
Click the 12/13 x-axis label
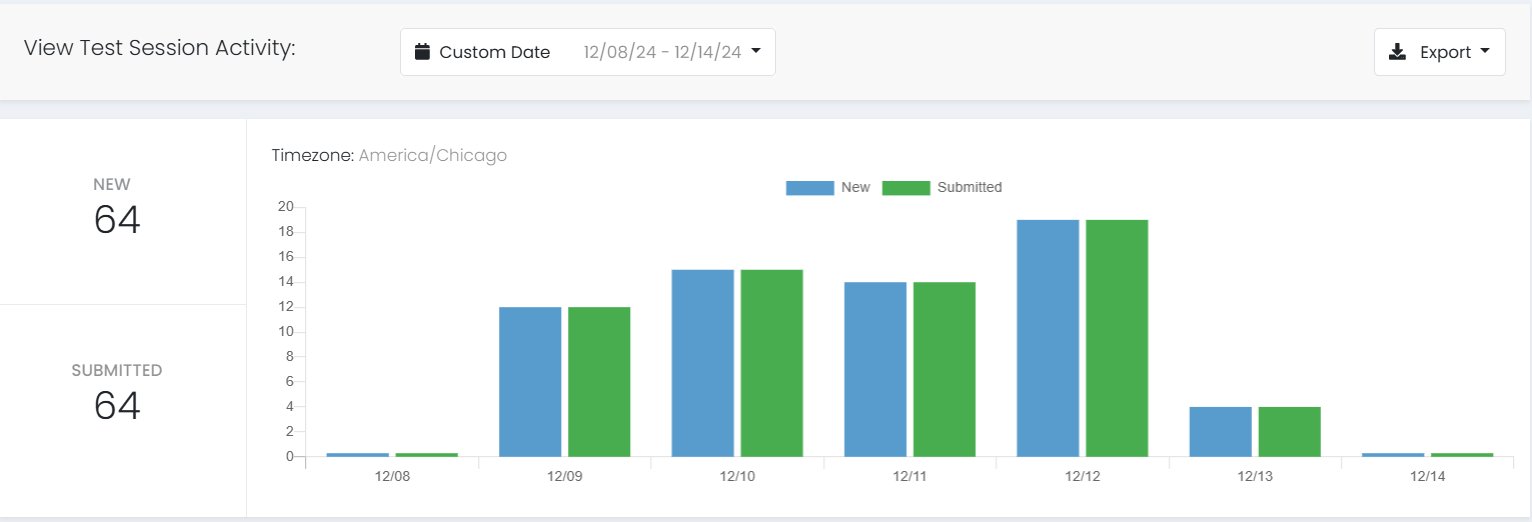(x=1255, y=477)
